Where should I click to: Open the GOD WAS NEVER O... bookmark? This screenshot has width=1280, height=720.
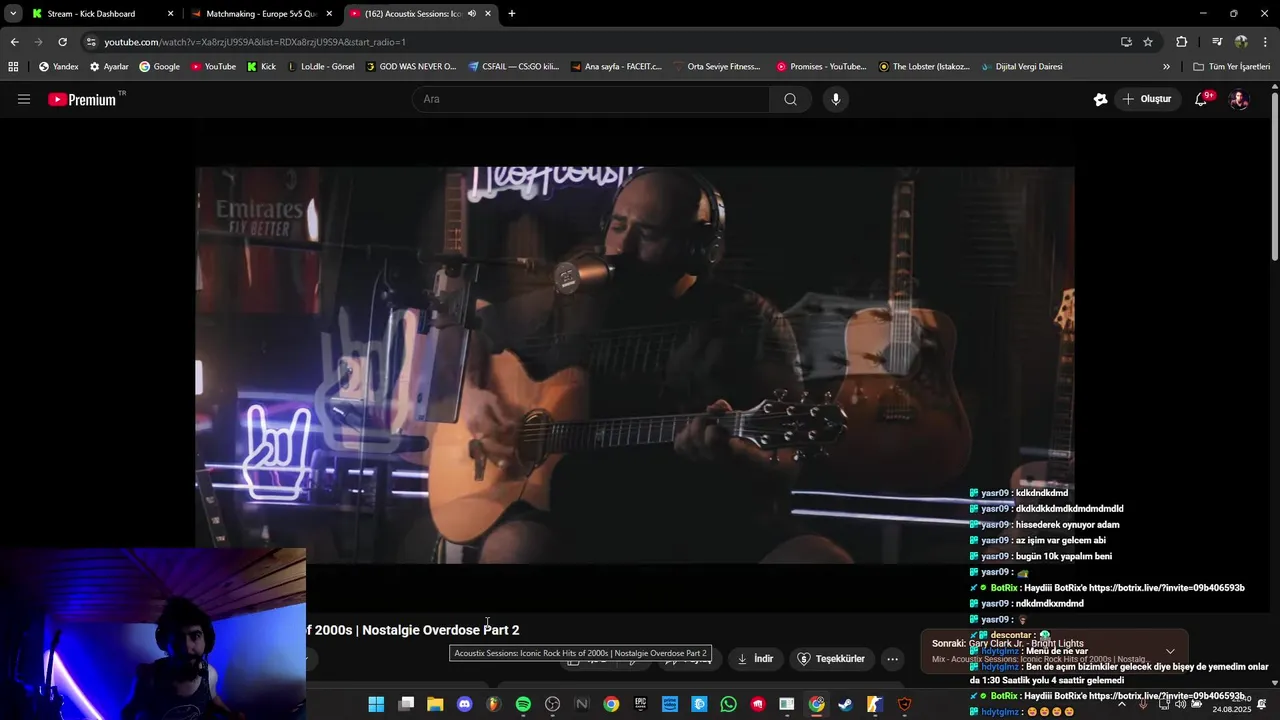pos(411,67)
